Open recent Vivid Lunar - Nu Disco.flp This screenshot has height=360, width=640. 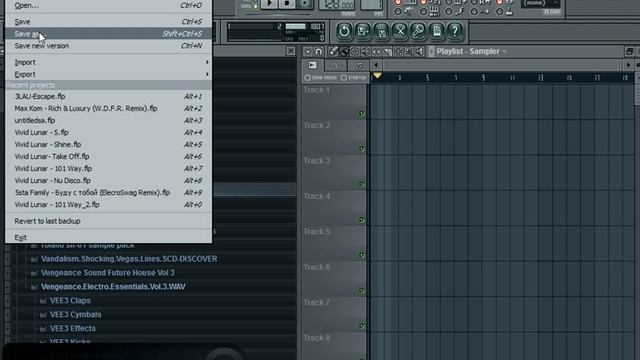pyautogui.click(x=109, y=180)
